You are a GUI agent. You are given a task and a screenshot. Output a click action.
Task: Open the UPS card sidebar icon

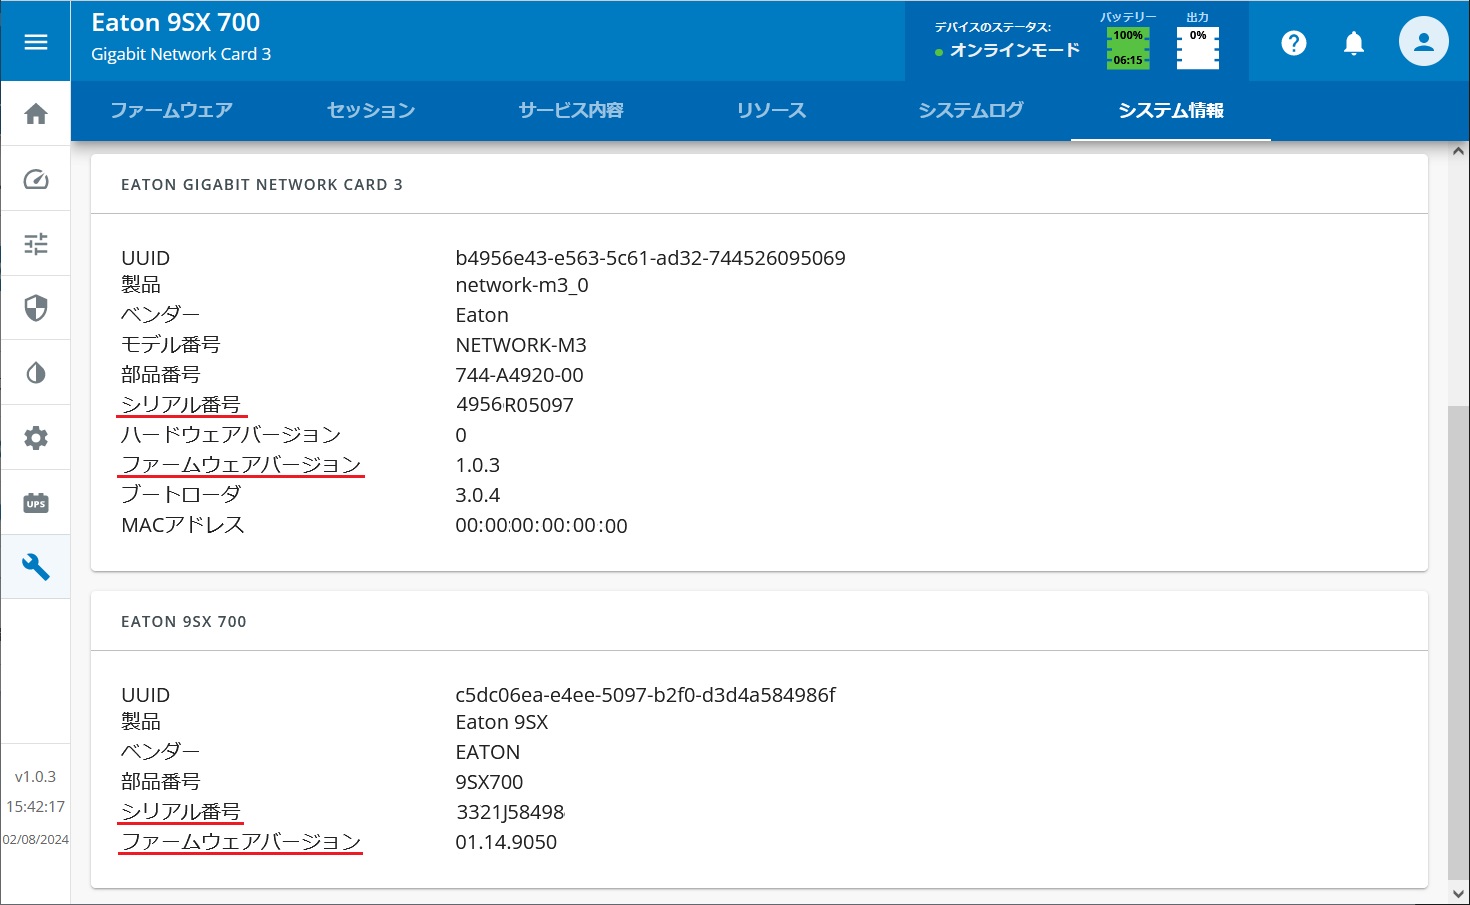[36, 503]
